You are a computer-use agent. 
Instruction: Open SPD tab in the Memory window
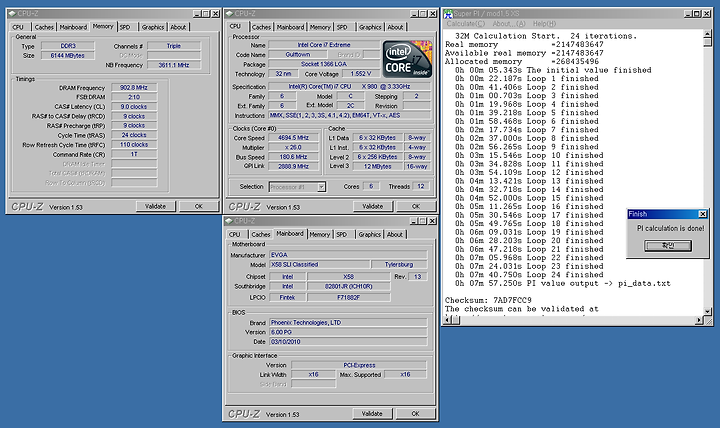(125, 27)
